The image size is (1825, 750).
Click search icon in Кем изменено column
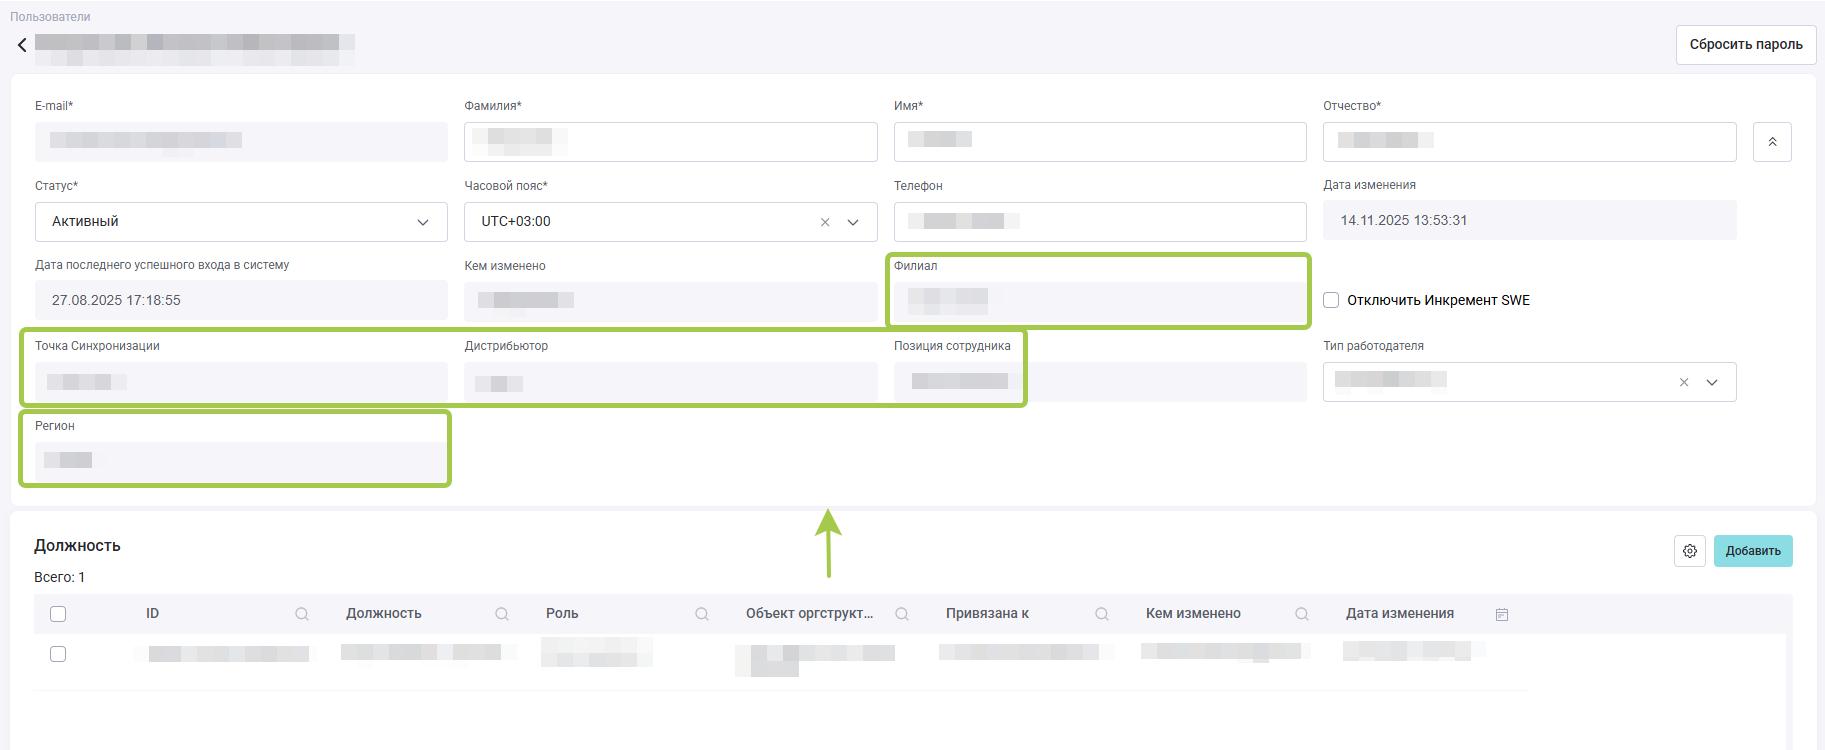pos(1301,614)
